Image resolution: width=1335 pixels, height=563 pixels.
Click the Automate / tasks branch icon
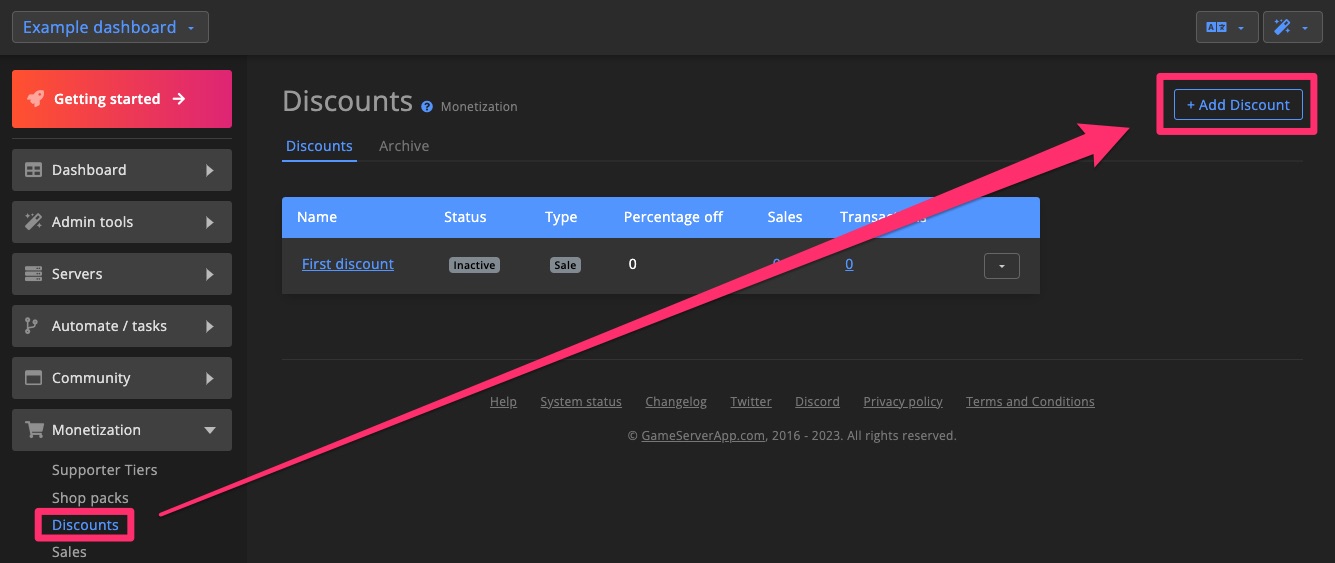[x=32, y=326]
